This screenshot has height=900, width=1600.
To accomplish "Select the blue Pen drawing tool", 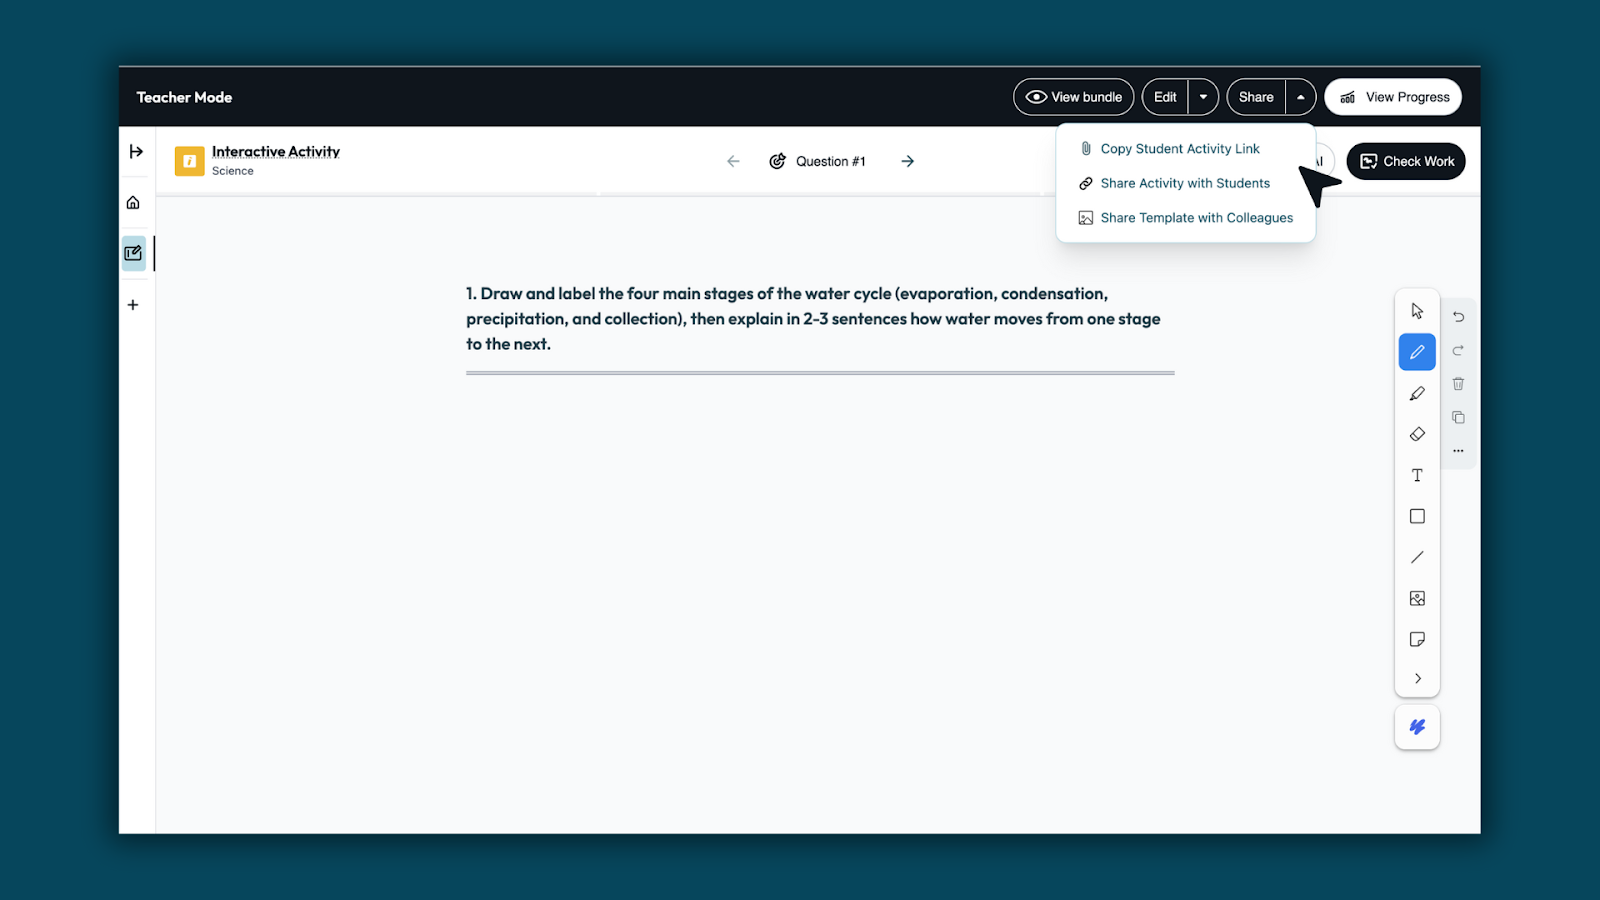I will (1417, 352).
